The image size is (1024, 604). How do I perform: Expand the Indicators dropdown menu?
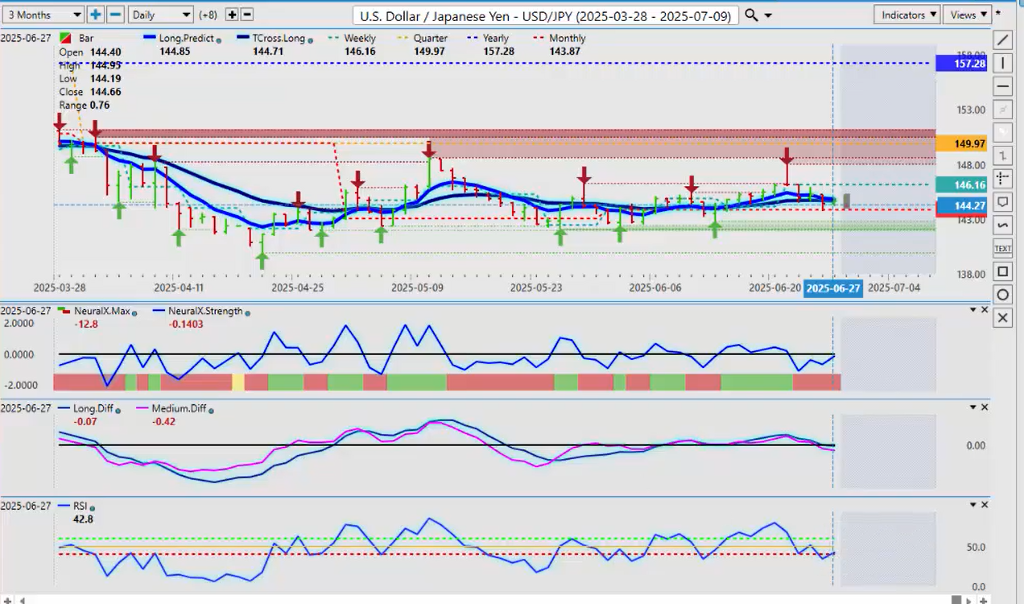[907, 15]
